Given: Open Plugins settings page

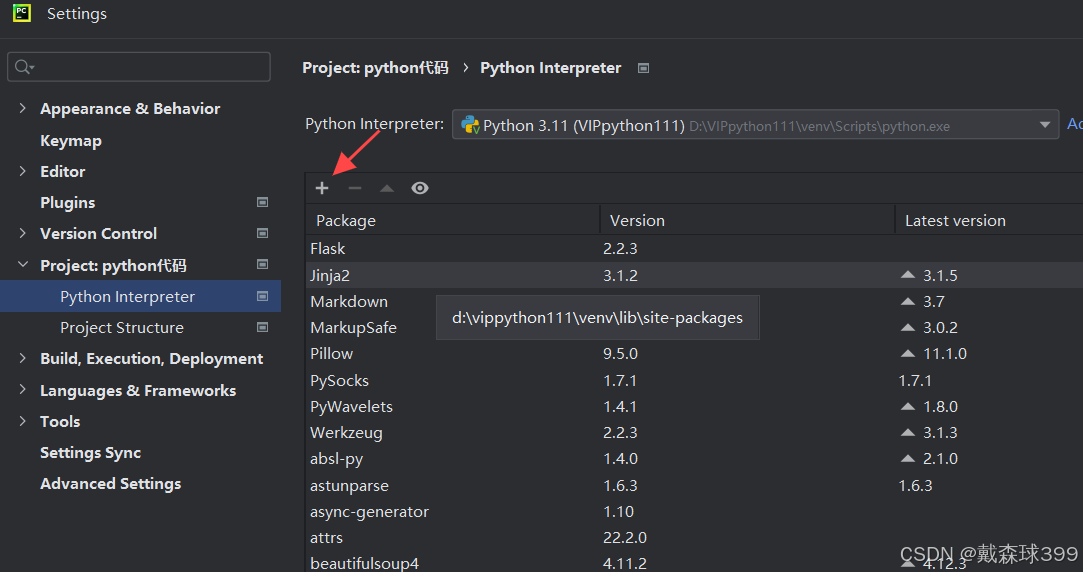Looking at the screenshot, I should coord(68,202).
